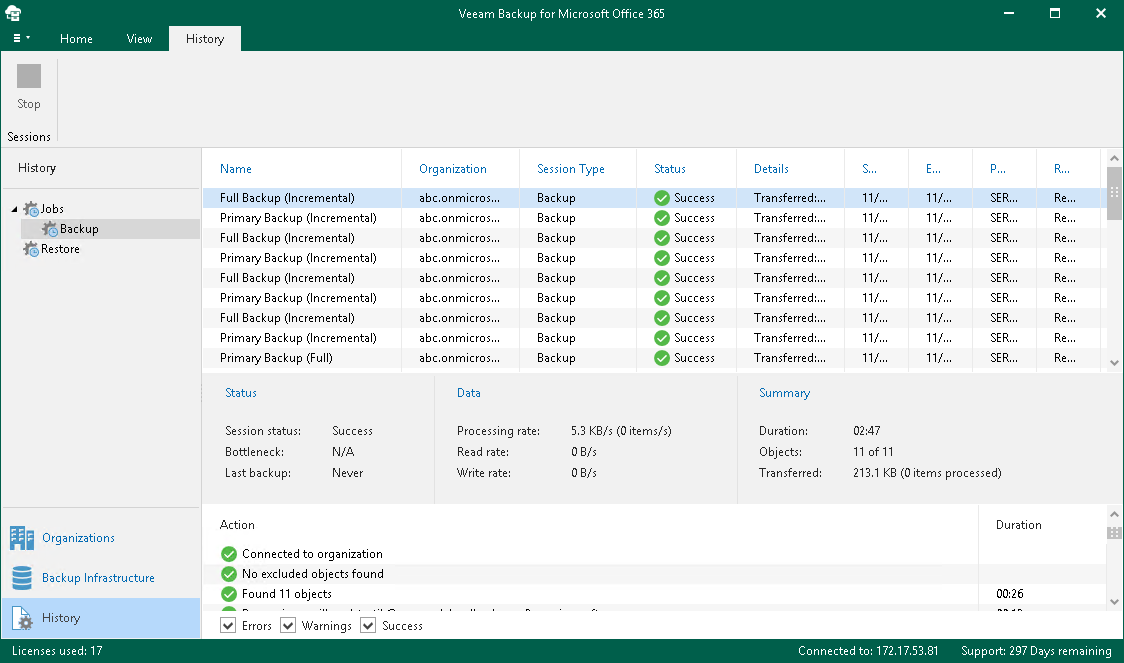Select the Jobs tree item

pyautogui.click(x=52, y=209)
